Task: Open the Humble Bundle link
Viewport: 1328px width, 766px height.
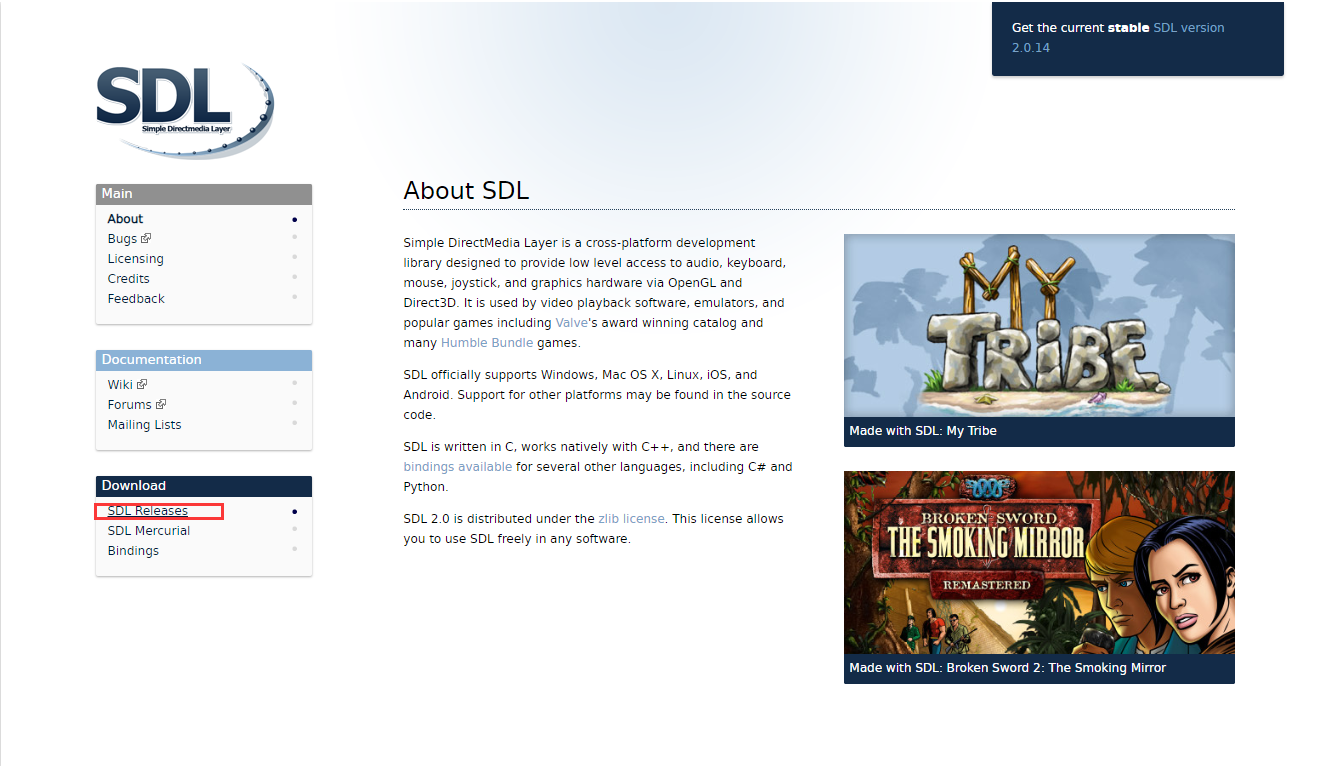Action: (x=487, y=342)
